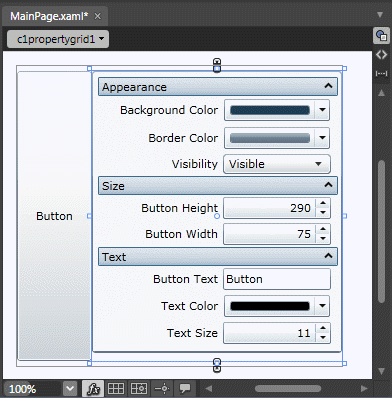
Task: Toggle show snap grid icon
Action: point(116,388)
